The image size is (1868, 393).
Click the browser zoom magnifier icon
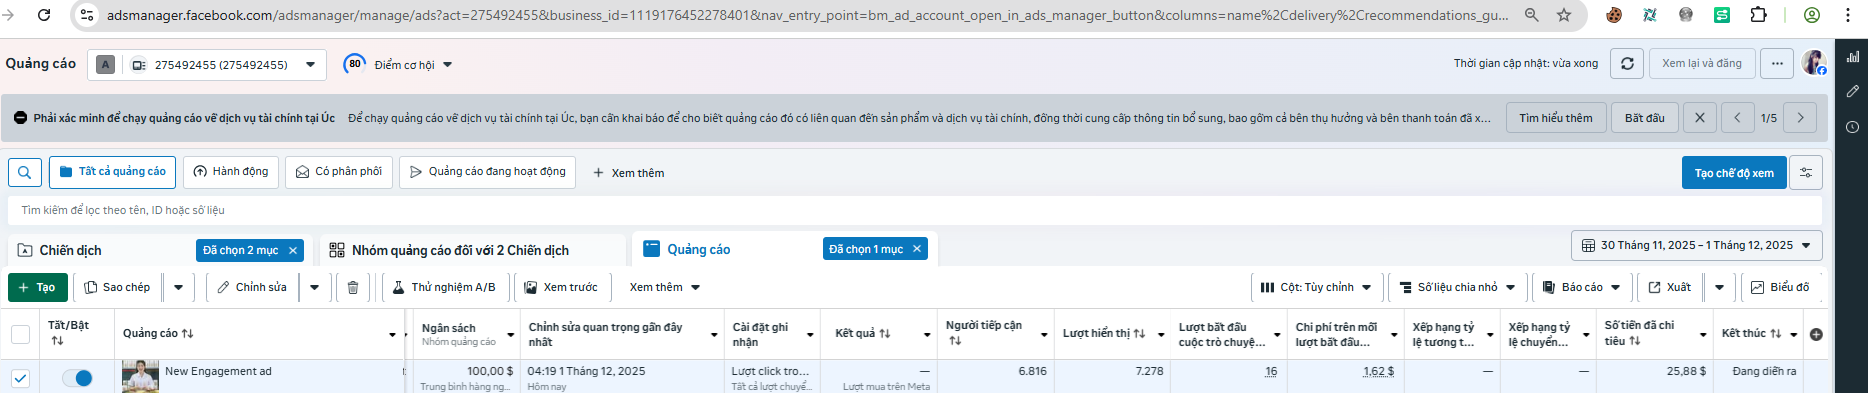pos(1532,15)
